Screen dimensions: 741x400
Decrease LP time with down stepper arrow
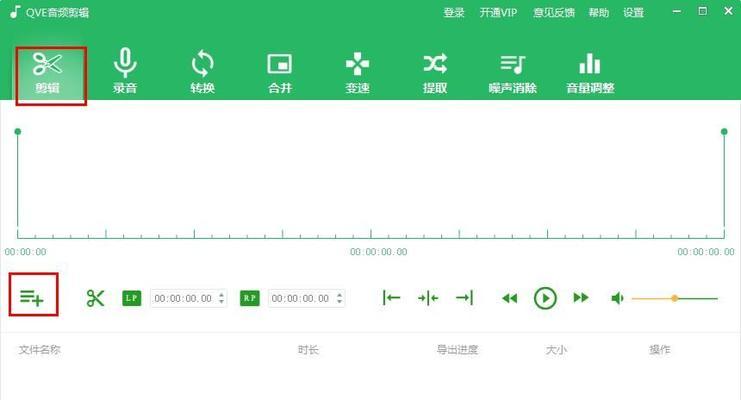click(222, 302)
